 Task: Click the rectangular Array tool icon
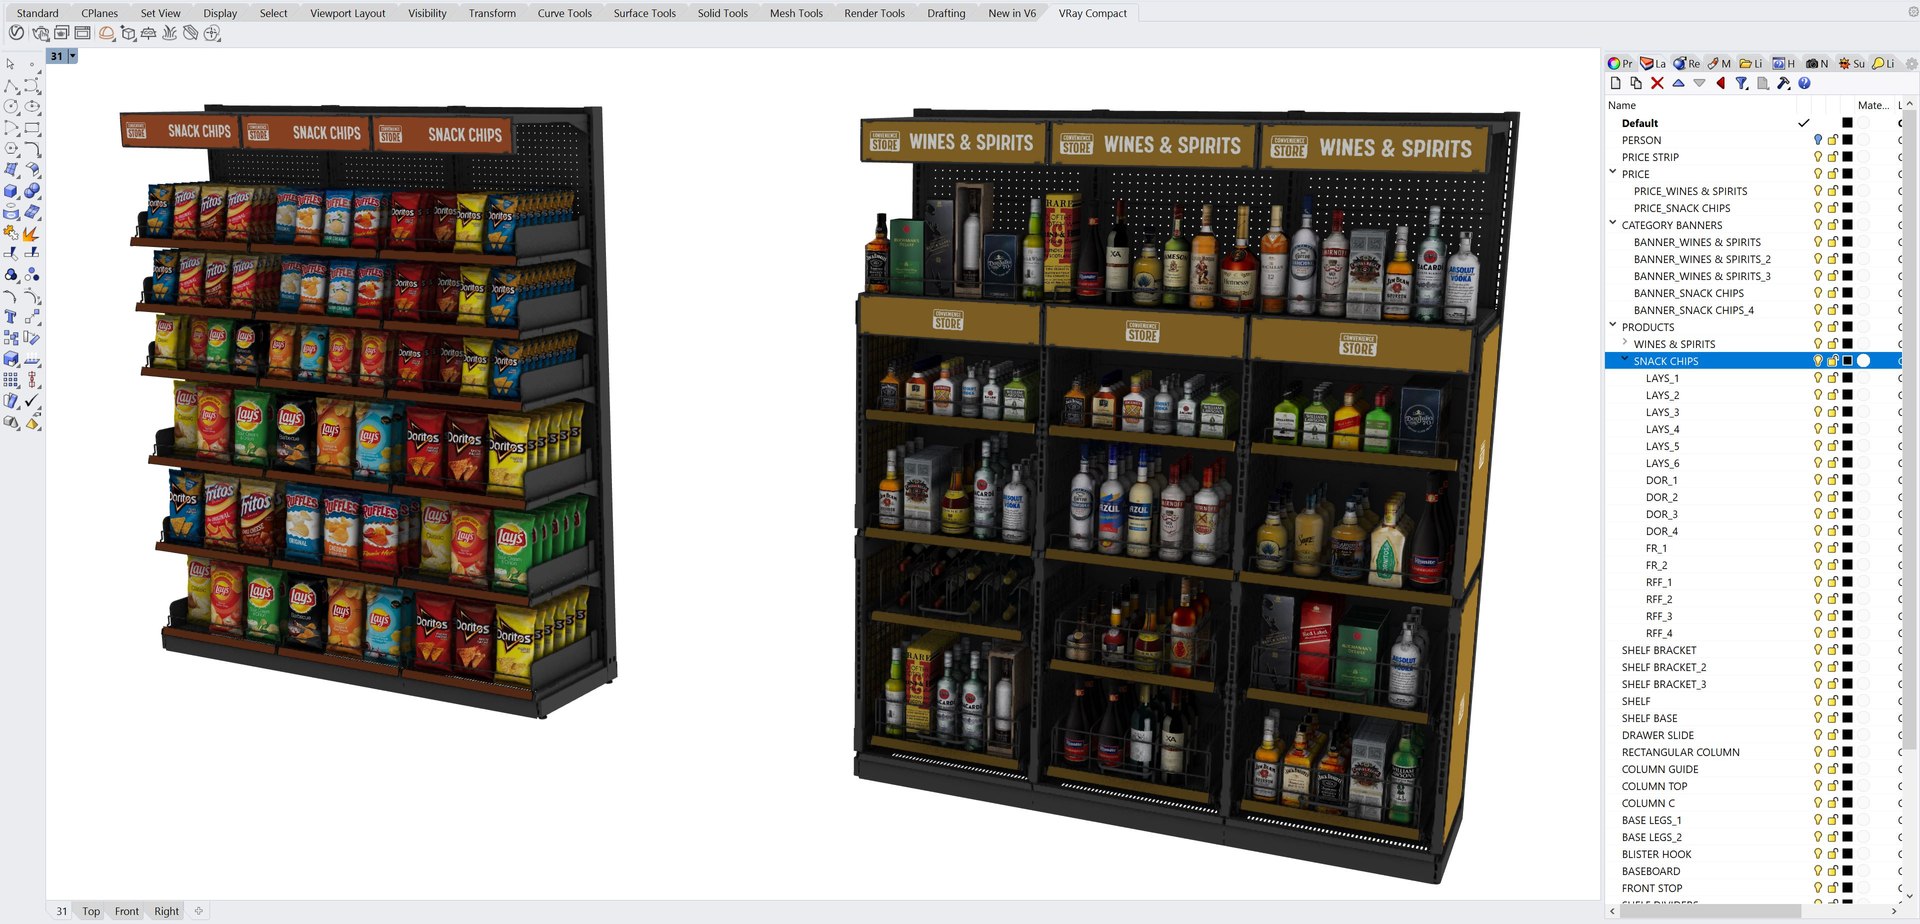[x=11, y=380]
